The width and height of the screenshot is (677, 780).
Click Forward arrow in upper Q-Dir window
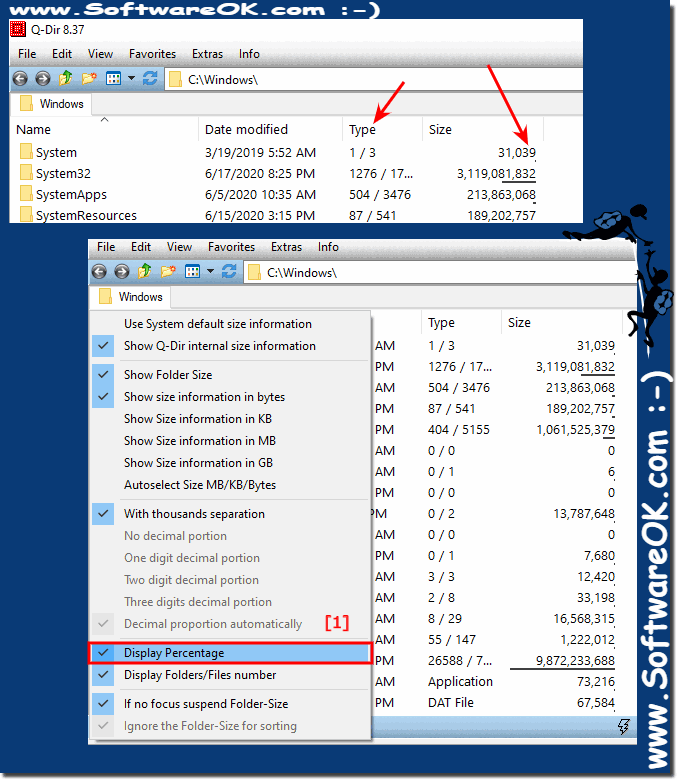point(43,79)
